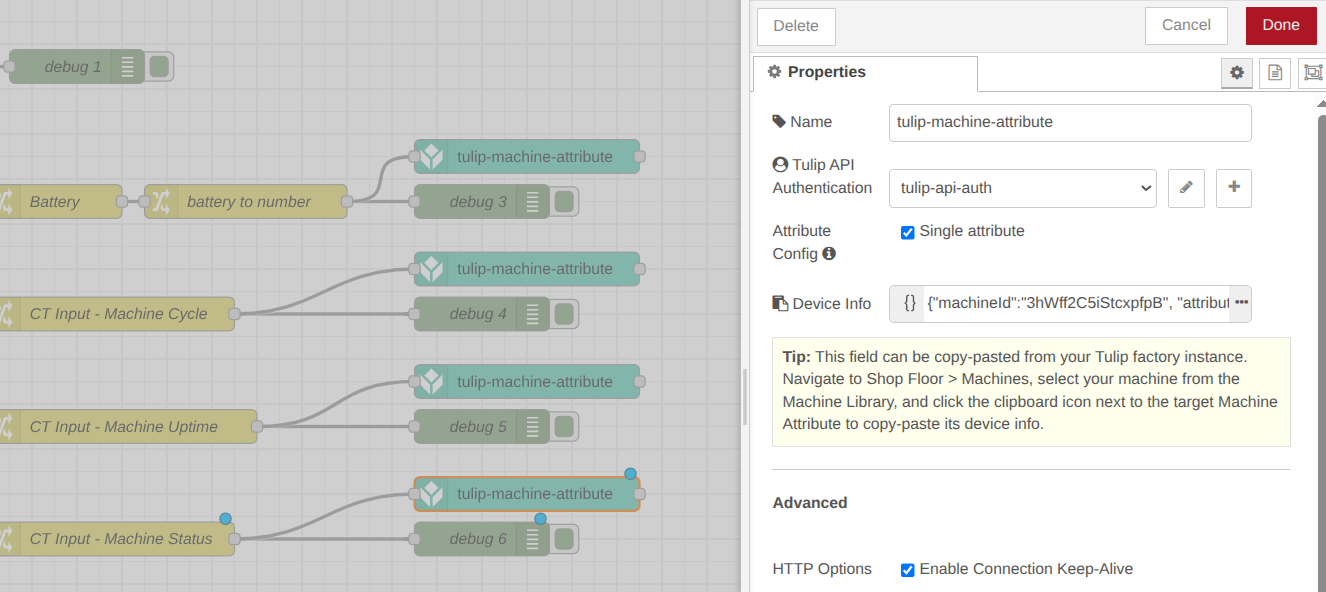Expand Device Info editor with ellipsis button

[1240, 303]
